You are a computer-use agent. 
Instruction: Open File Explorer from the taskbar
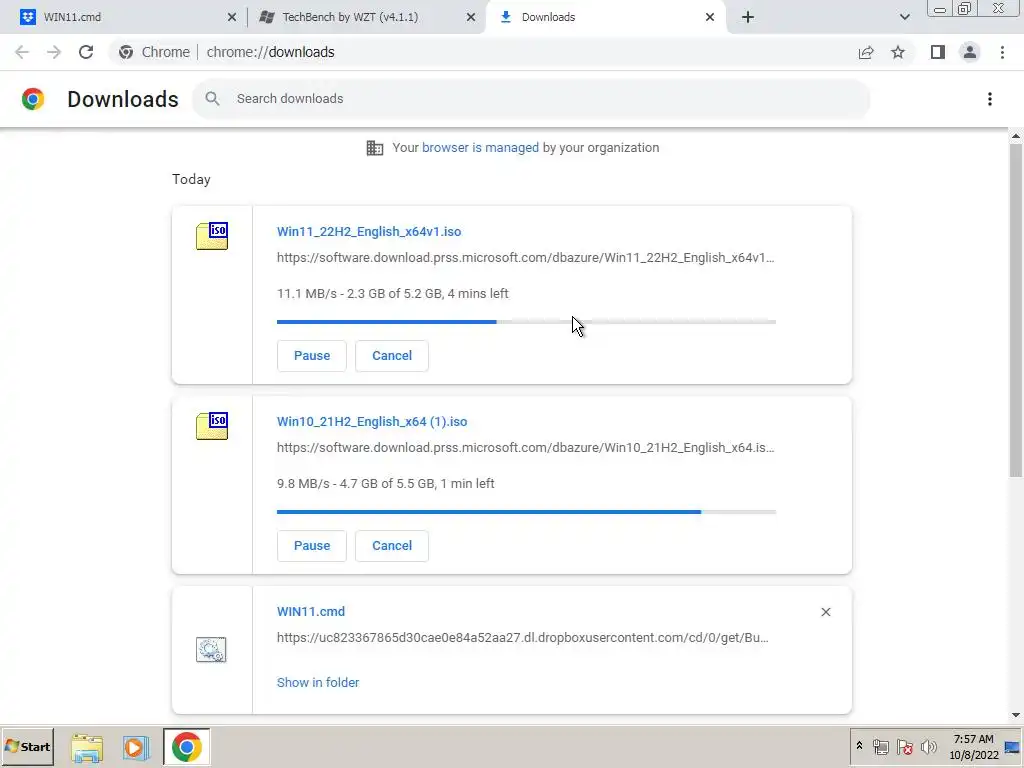click(x=87, y=748)
